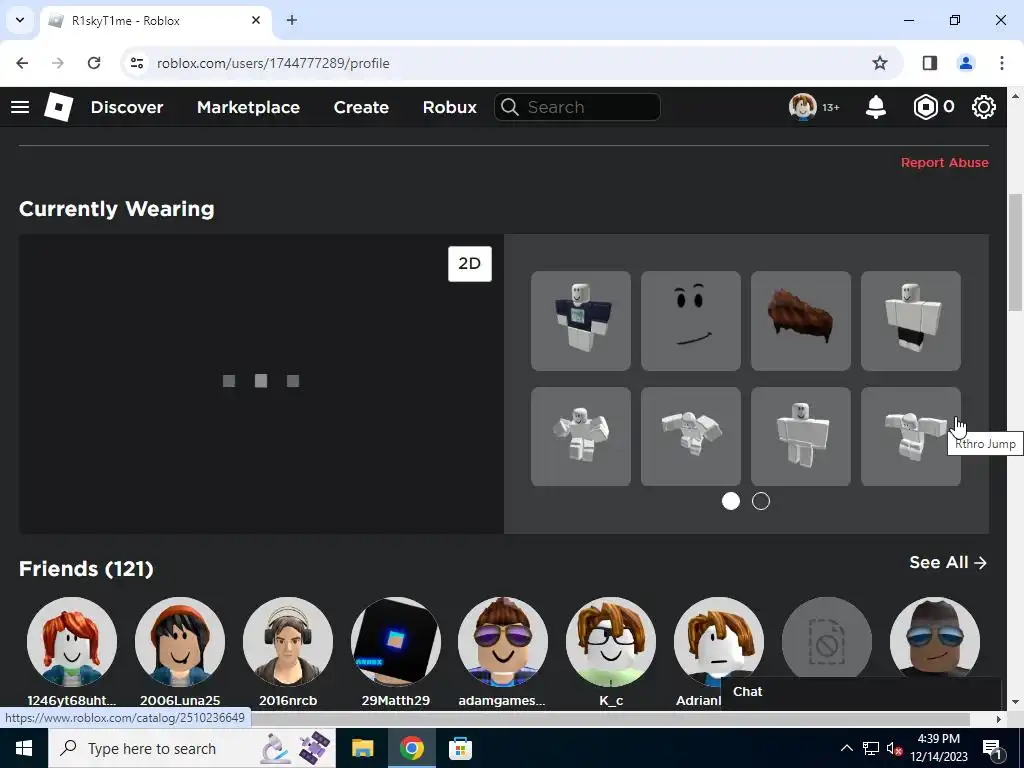The height and width of the screenshot is (768, 1024).
Task: Click taskbar search box
Action: tap(191, 748)
